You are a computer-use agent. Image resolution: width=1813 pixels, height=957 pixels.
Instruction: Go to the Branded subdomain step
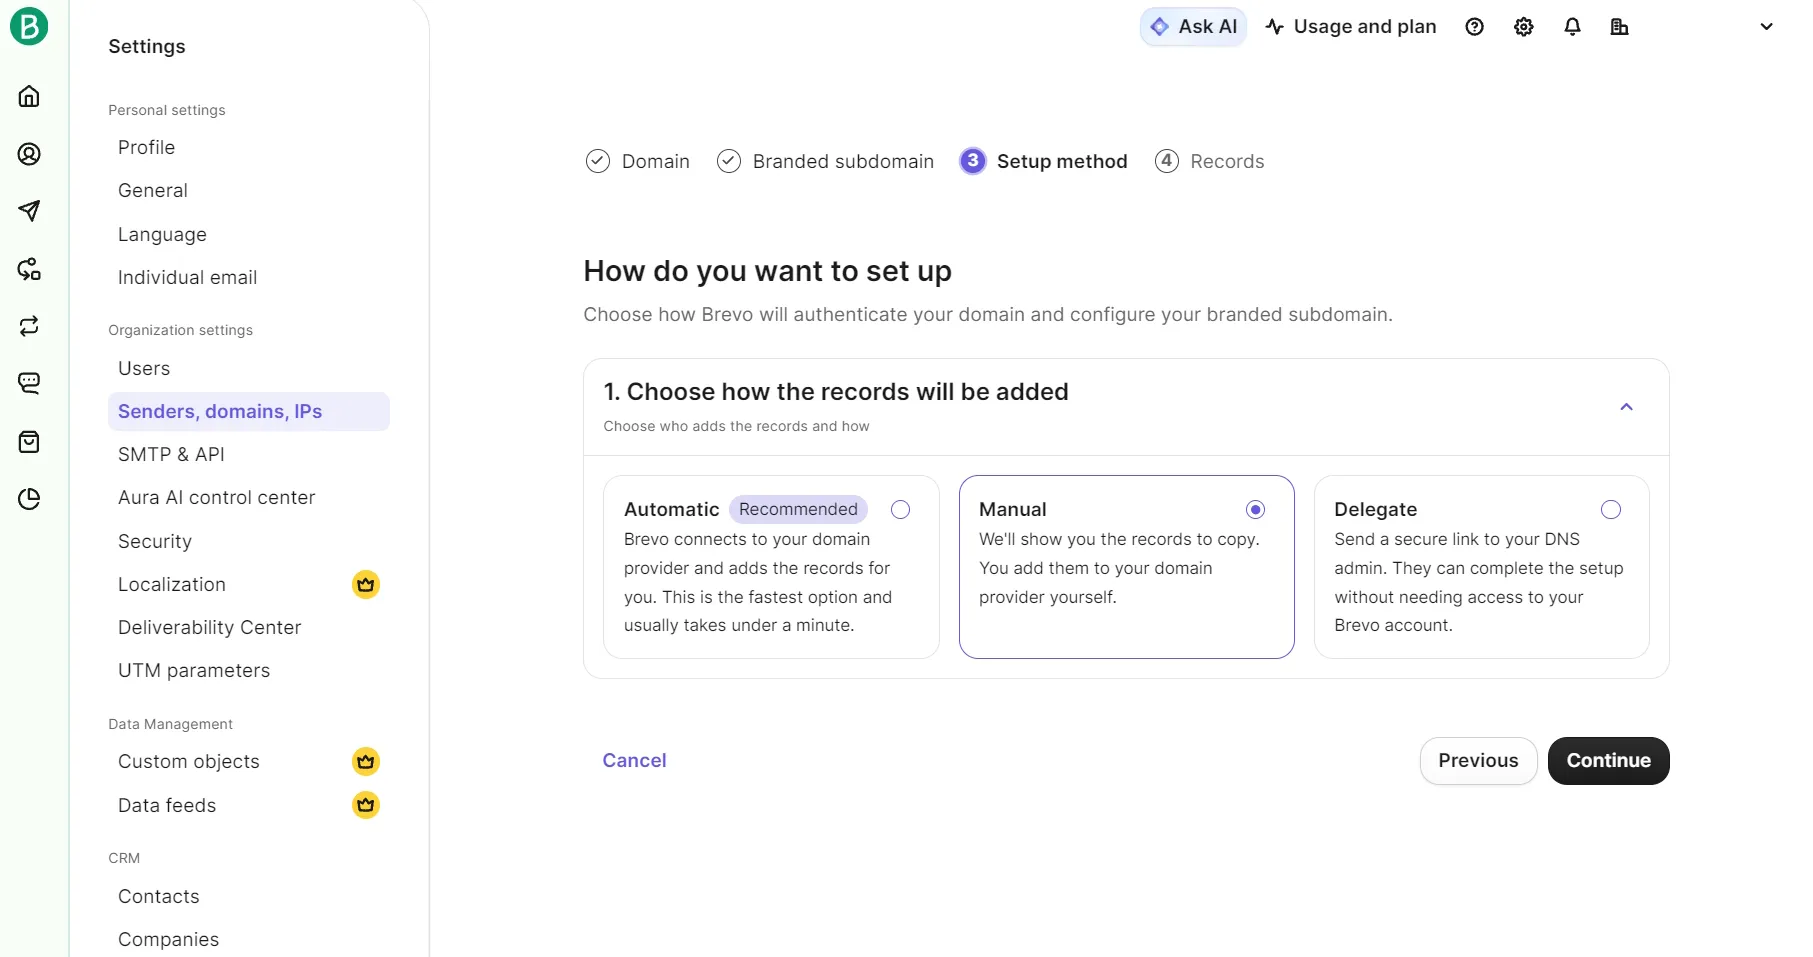click(825, 161)
